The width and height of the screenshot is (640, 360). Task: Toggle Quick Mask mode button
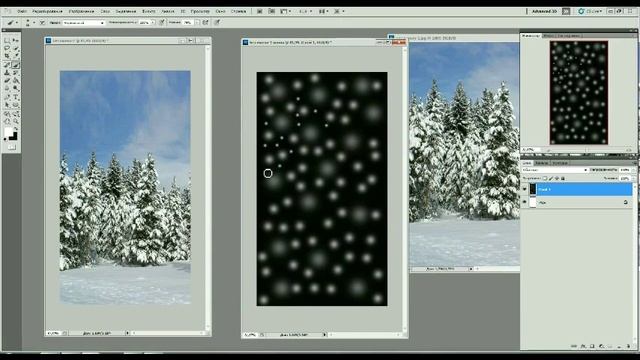click(x=11, y=147)
